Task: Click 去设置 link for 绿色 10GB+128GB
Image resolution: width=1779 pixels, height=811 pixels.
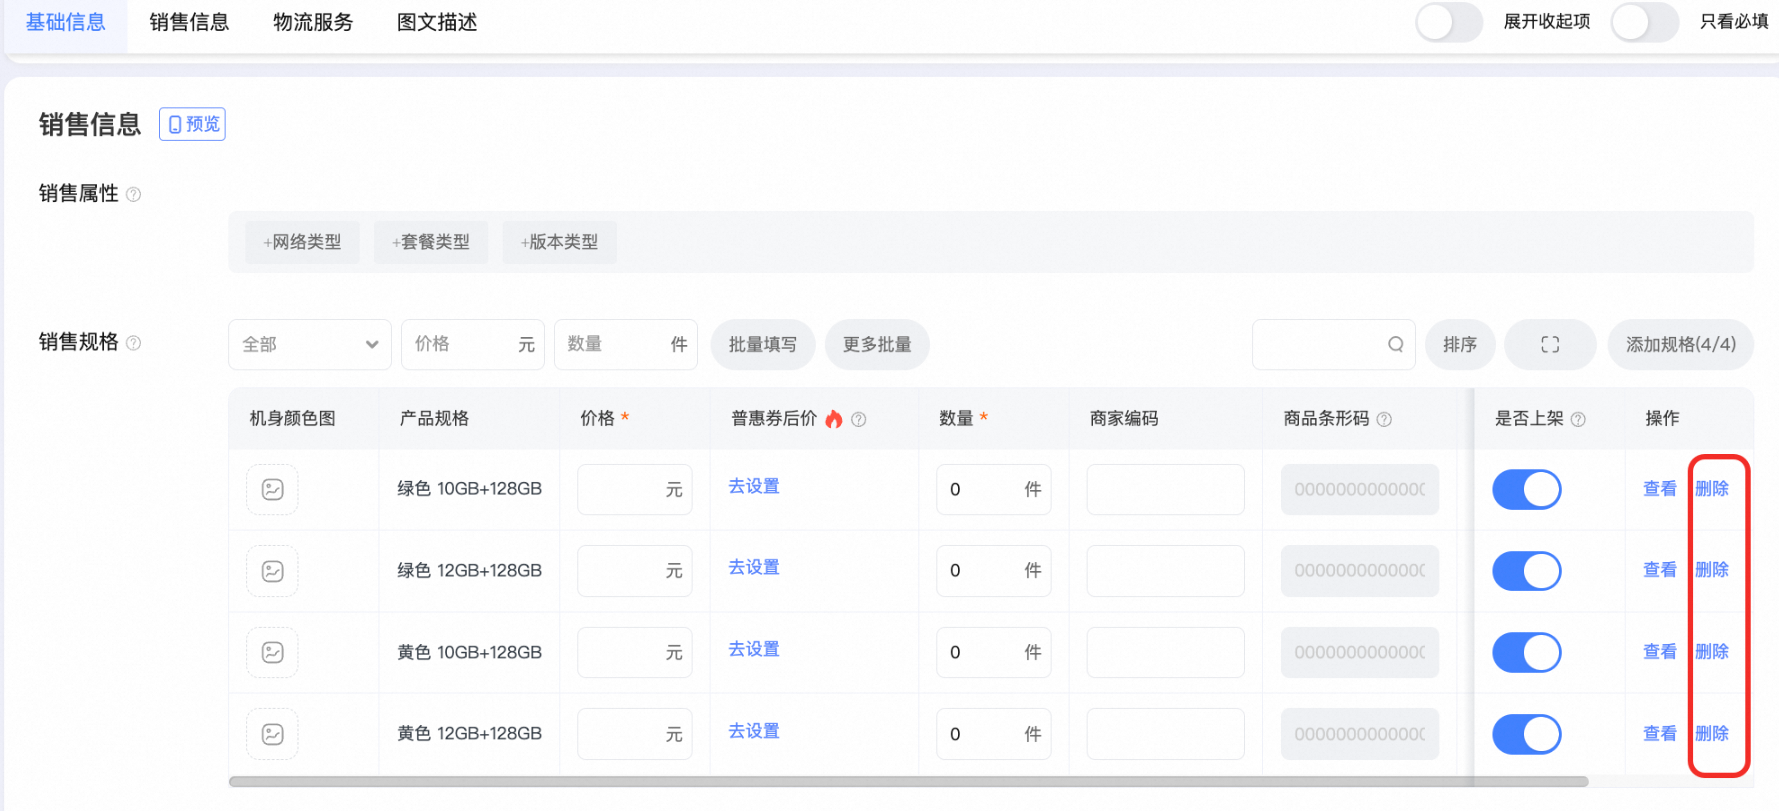Action: (x=754, y=486)
